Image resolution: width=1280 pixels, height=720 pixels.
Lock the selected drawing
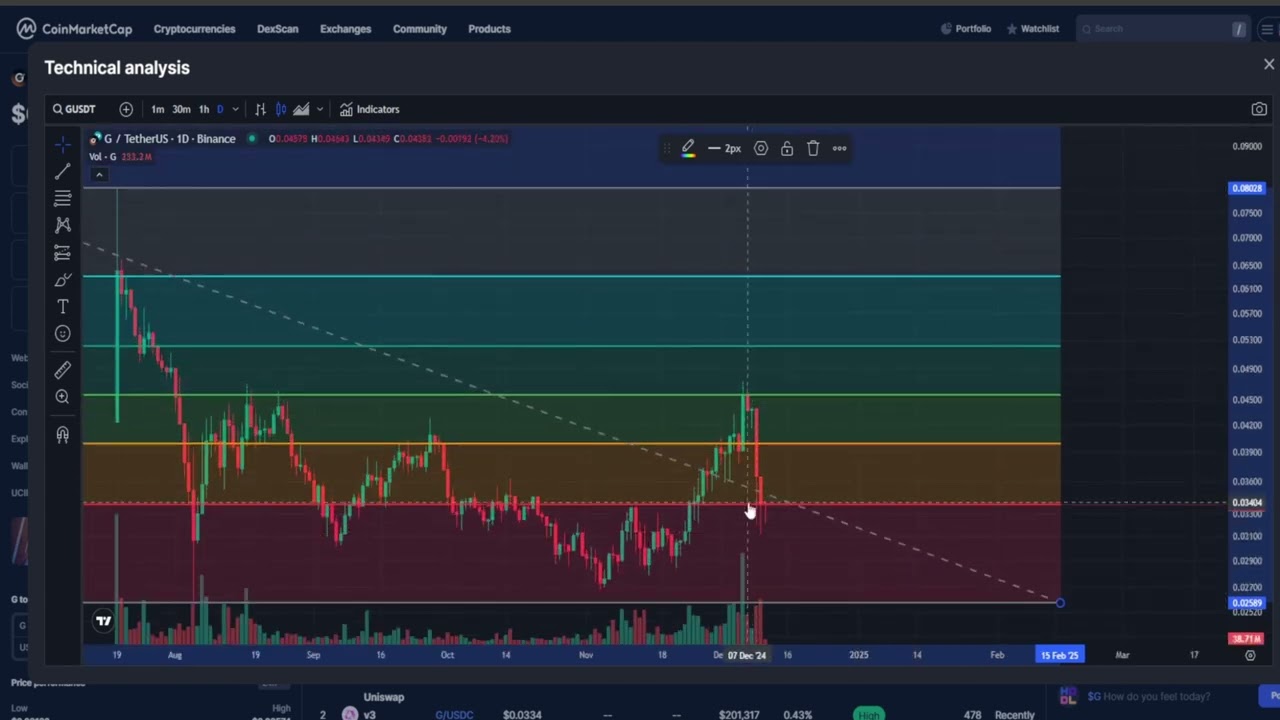787,148
